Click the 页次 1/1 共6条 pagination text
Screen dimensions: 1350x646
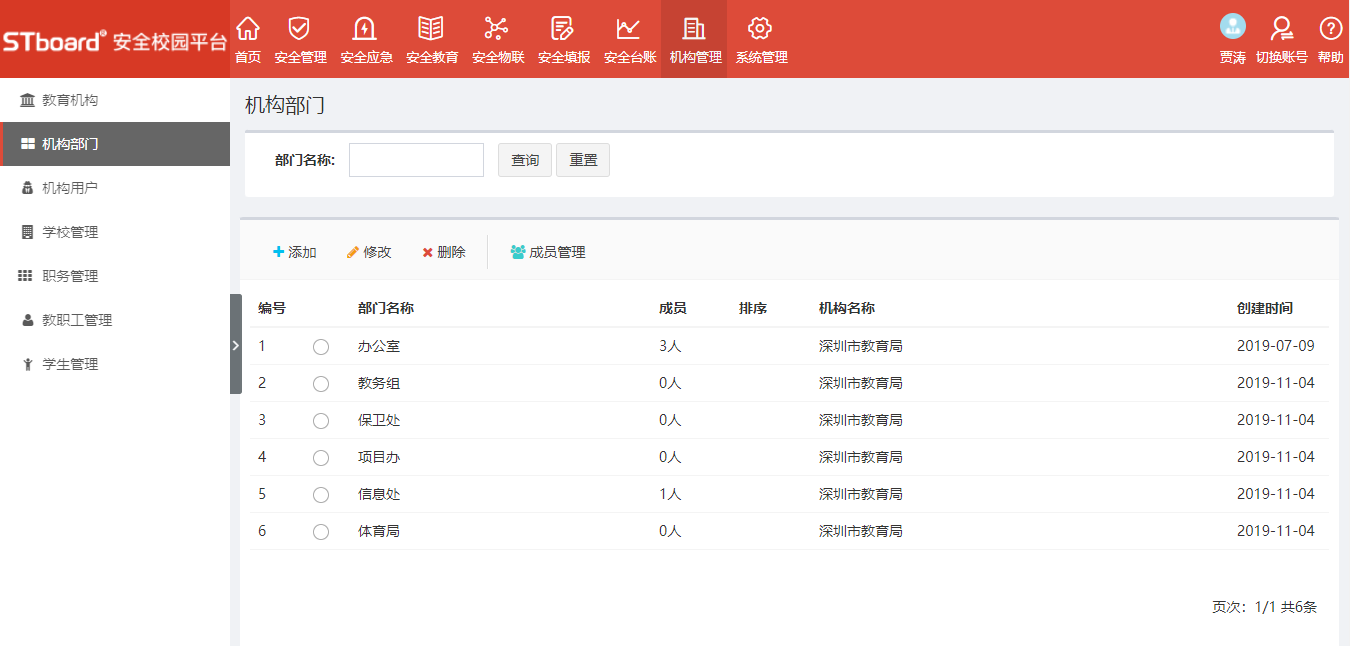pos(1264,606)
